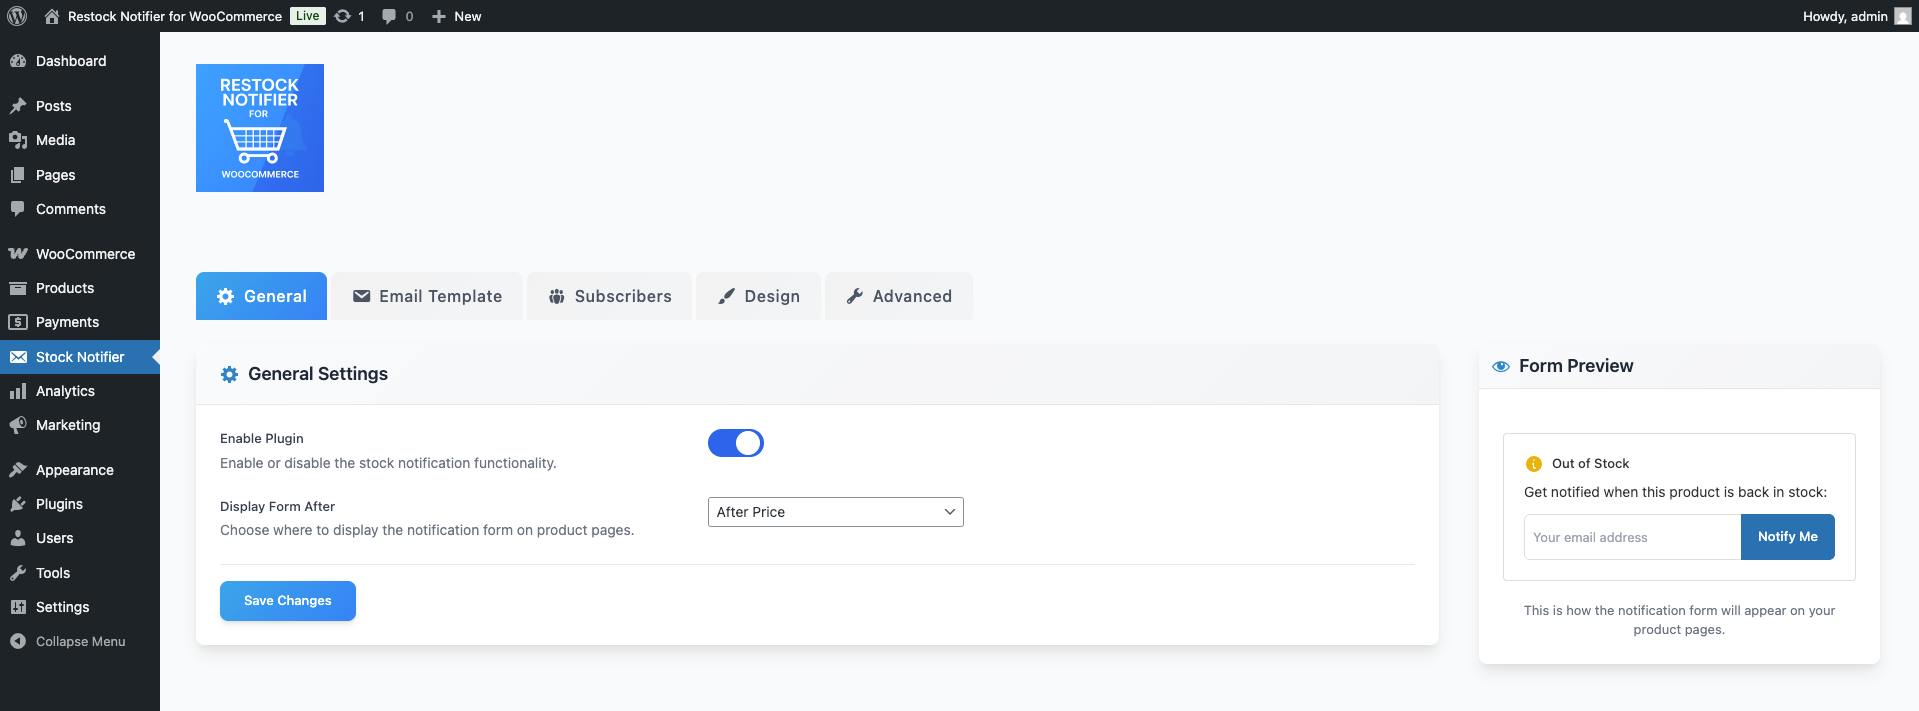
Task: Click the email address input field
Action: (x=1632, y=537)
